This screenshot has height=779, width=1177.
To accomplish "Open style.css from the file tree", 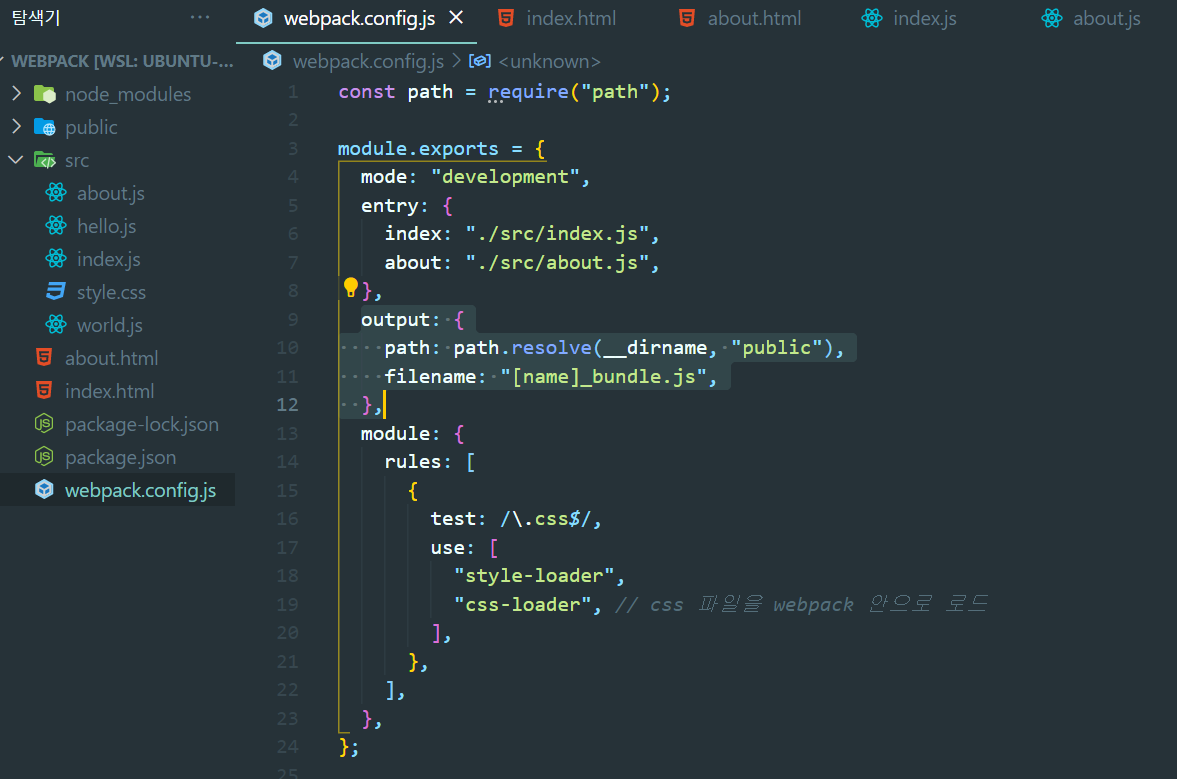I will tap(111, 292).
